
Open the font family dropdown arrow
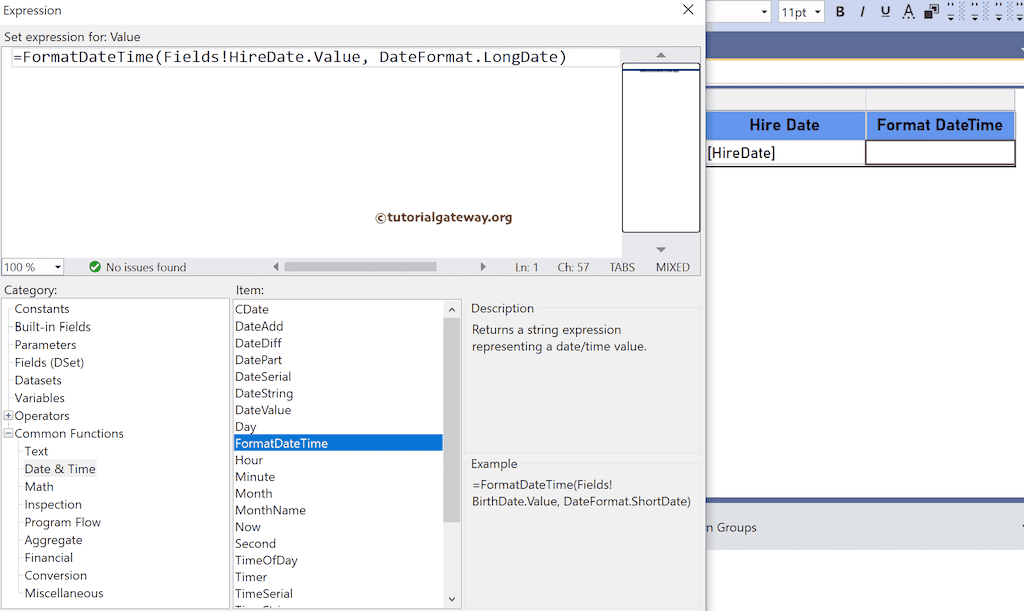(764, 12)
